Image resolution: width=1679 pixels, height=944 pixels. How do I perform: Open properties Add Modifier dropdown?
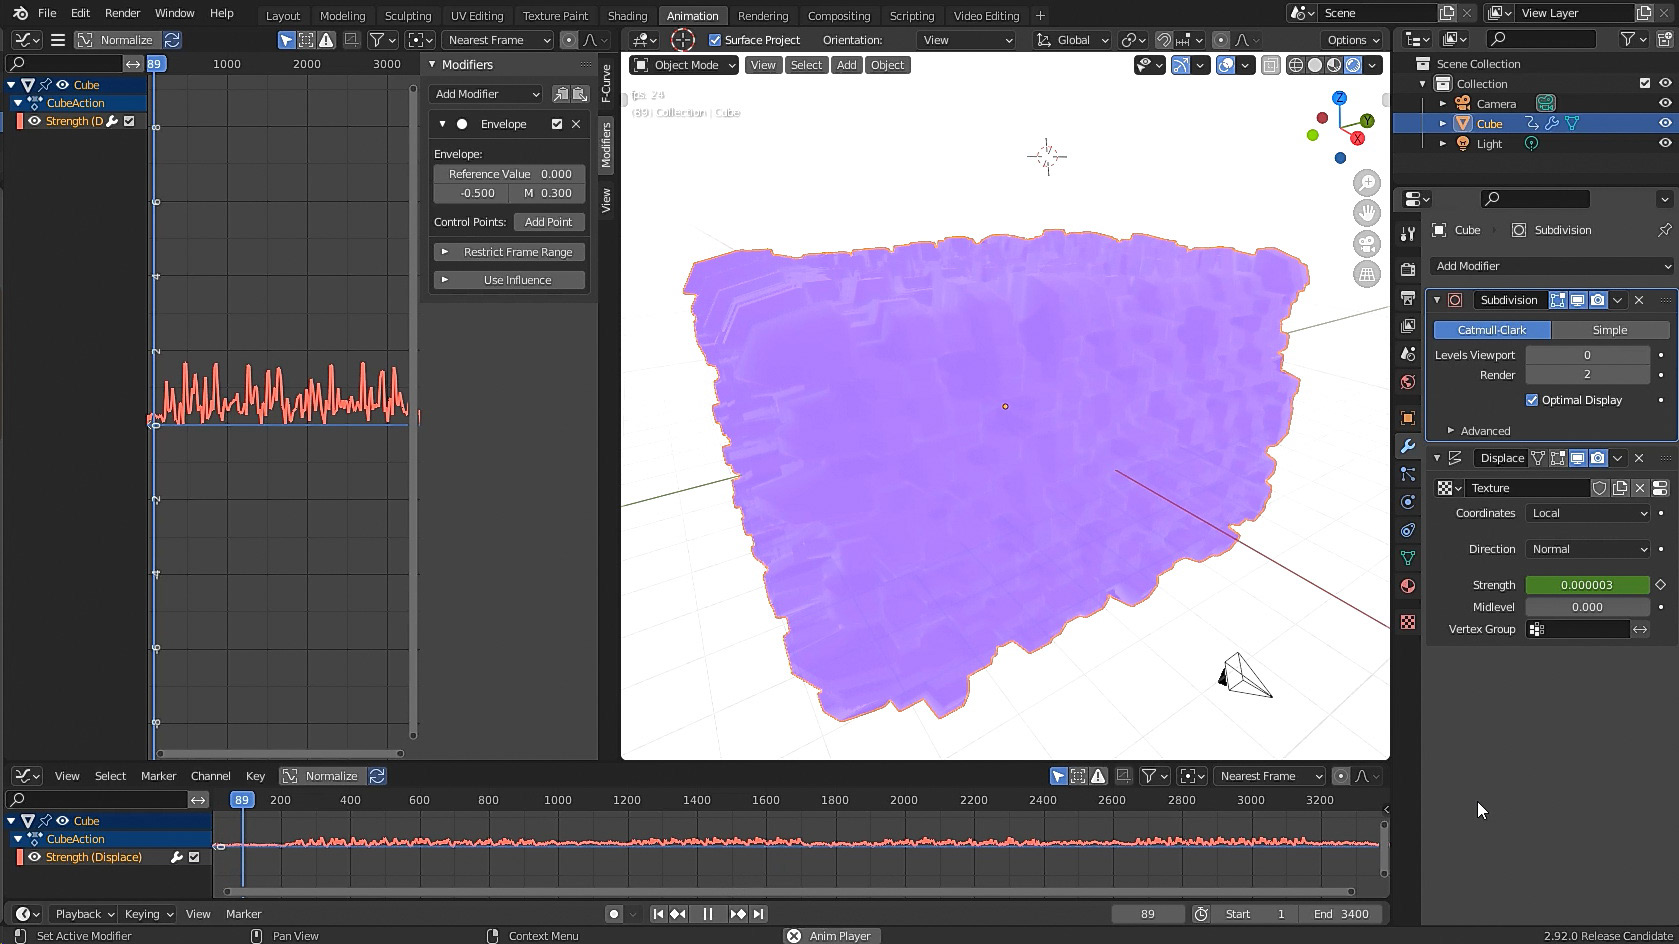1552,266
